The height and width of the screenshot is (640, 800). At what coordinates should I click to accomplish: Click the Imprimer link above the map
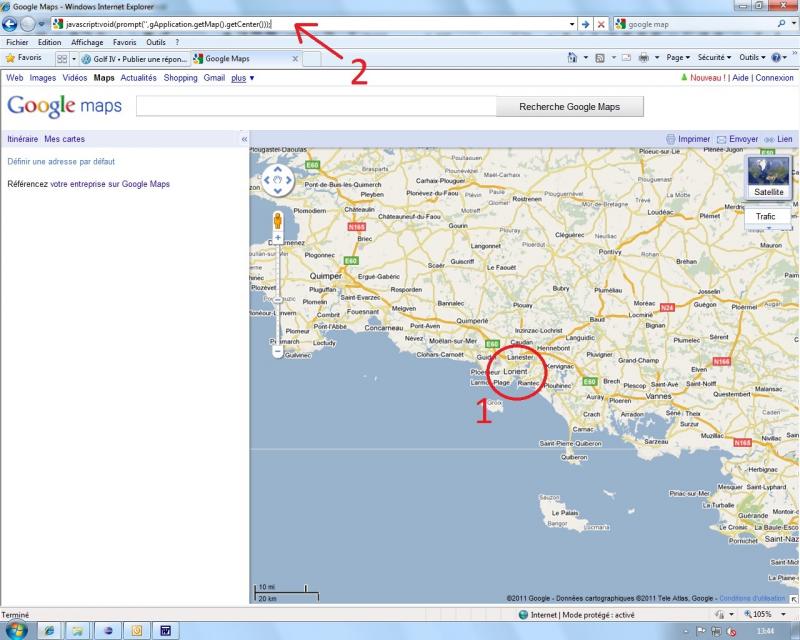point(694,139)
